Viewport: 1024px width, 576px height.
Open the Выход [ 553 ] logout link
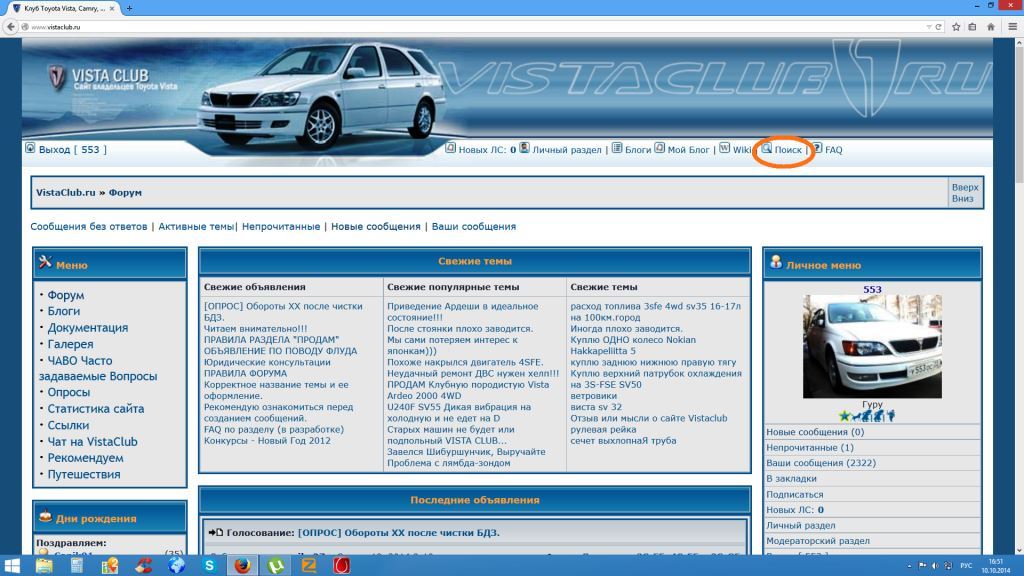click(72, 150)
